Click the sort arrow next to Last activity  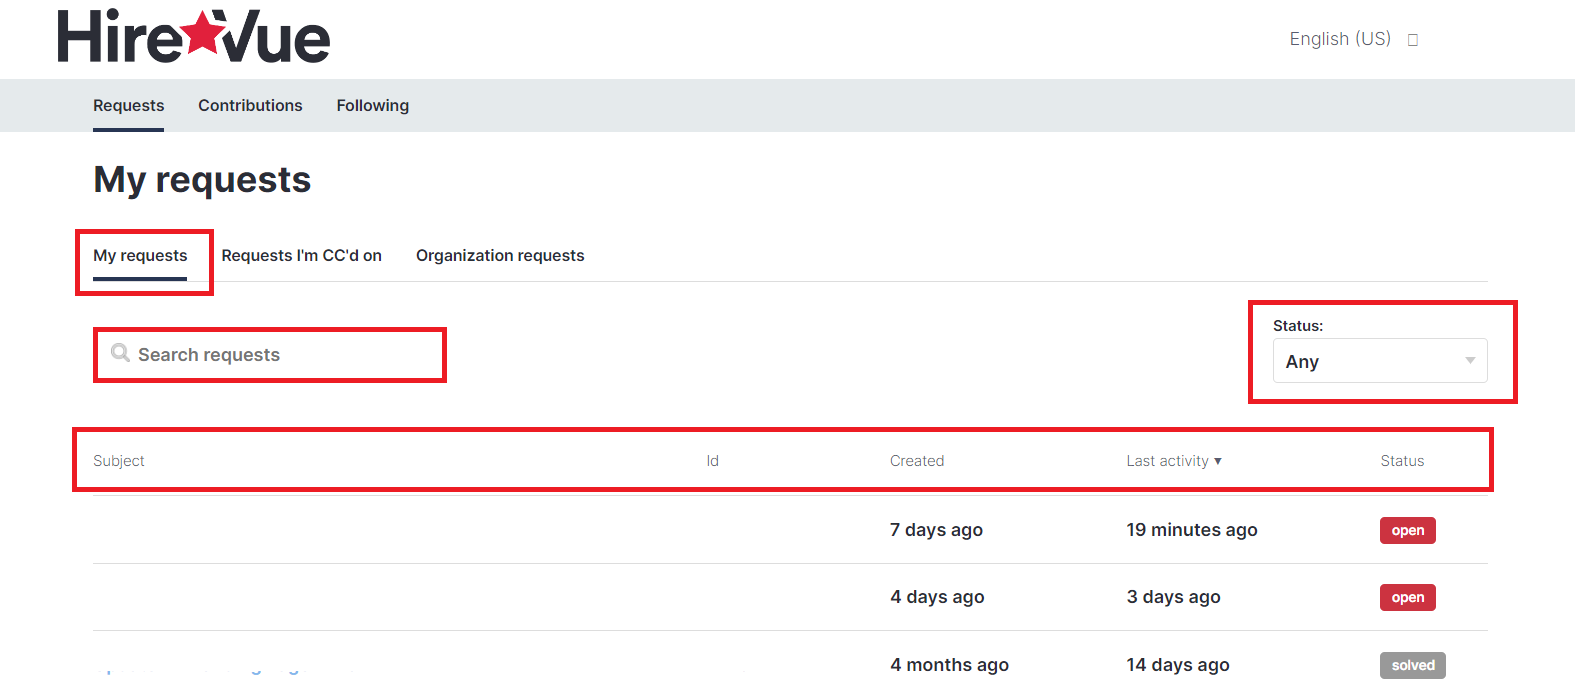click(1217, 461)
